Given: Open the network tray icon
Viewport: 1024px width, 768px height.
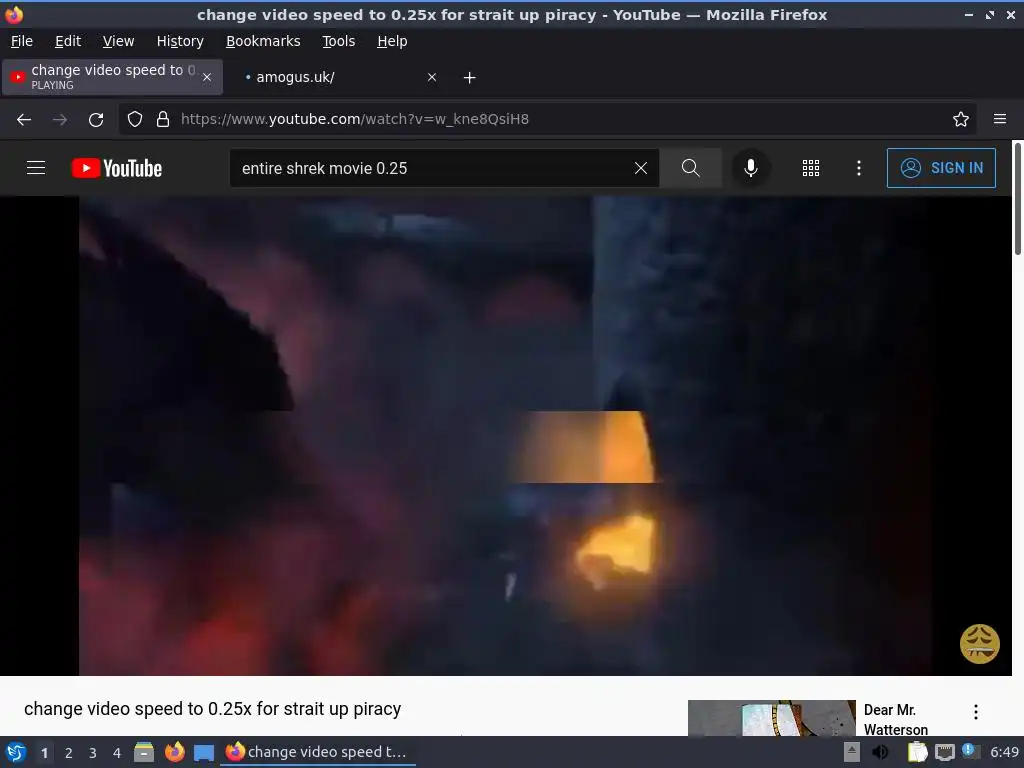Looking at the screenshot, I should point(944,752).
